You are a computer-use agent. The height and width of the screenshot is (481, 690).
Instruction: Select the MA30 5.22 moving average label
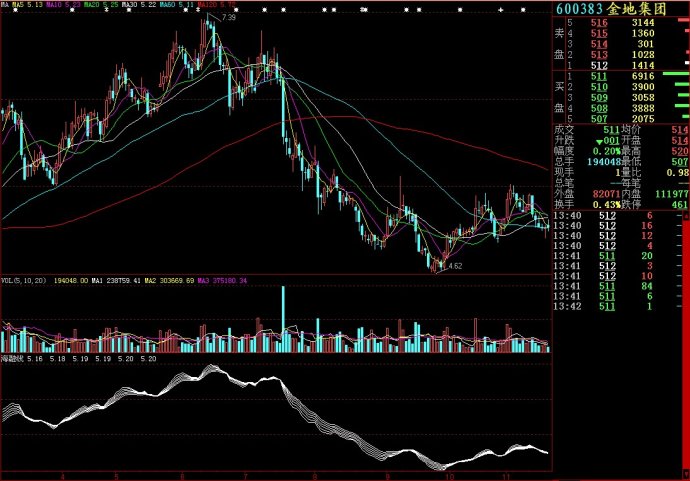(139, 5)
